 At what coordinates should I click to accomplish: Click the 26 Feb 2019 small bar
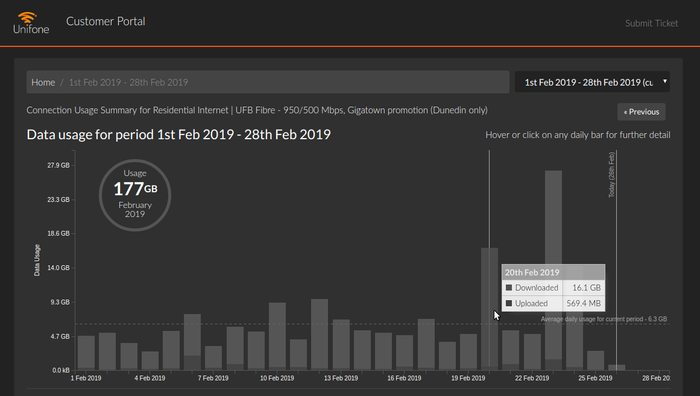(x=617, y=367)
